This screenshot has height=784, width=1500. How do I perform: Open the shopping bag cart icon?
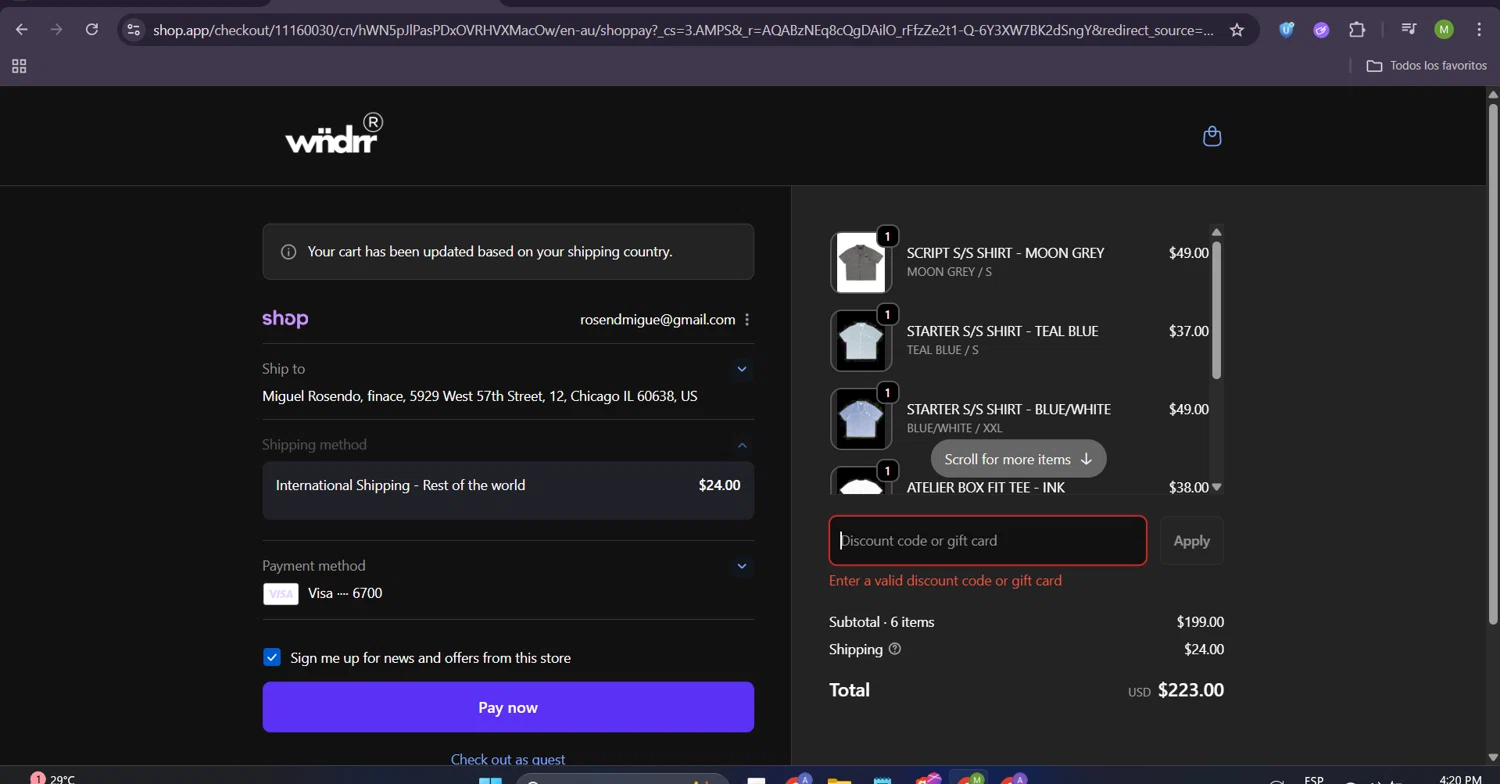(1212, 136)
